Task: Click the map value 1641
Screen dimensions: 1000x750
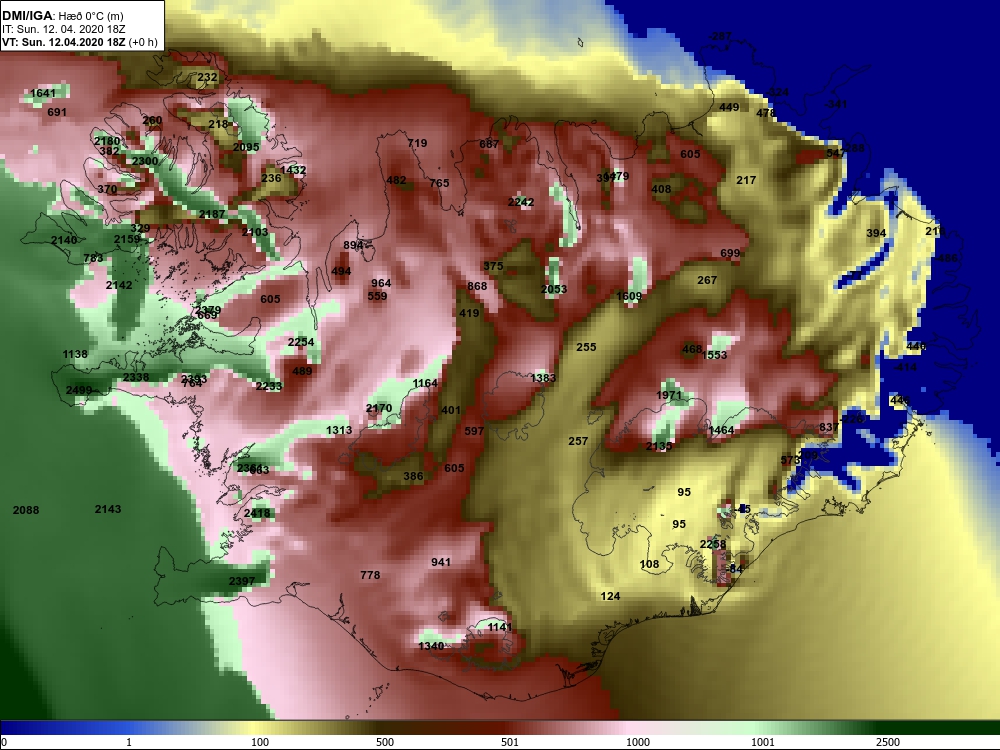Action: point(43,93)
